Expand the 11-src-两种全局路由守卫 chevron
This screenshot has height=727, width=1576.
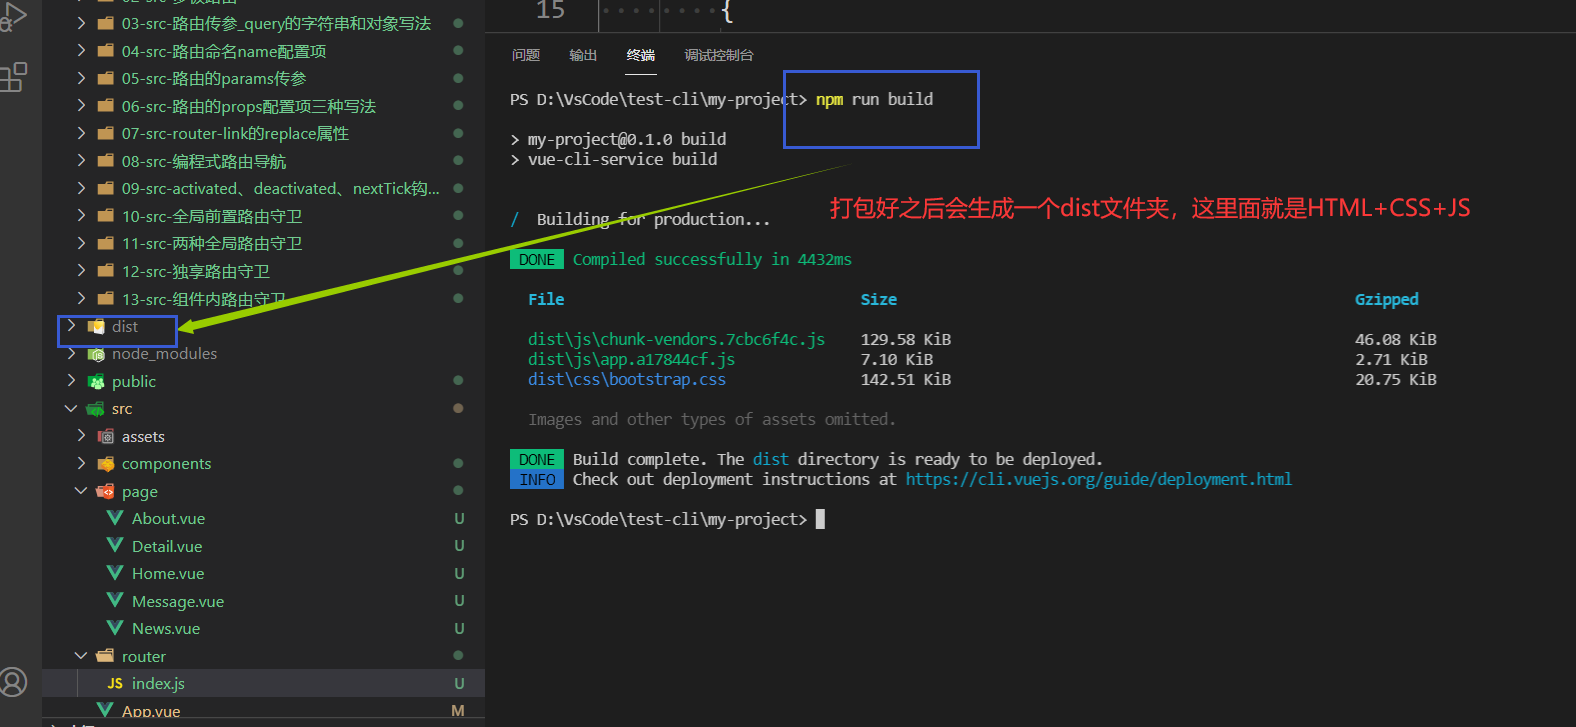(x=81, y=243)
